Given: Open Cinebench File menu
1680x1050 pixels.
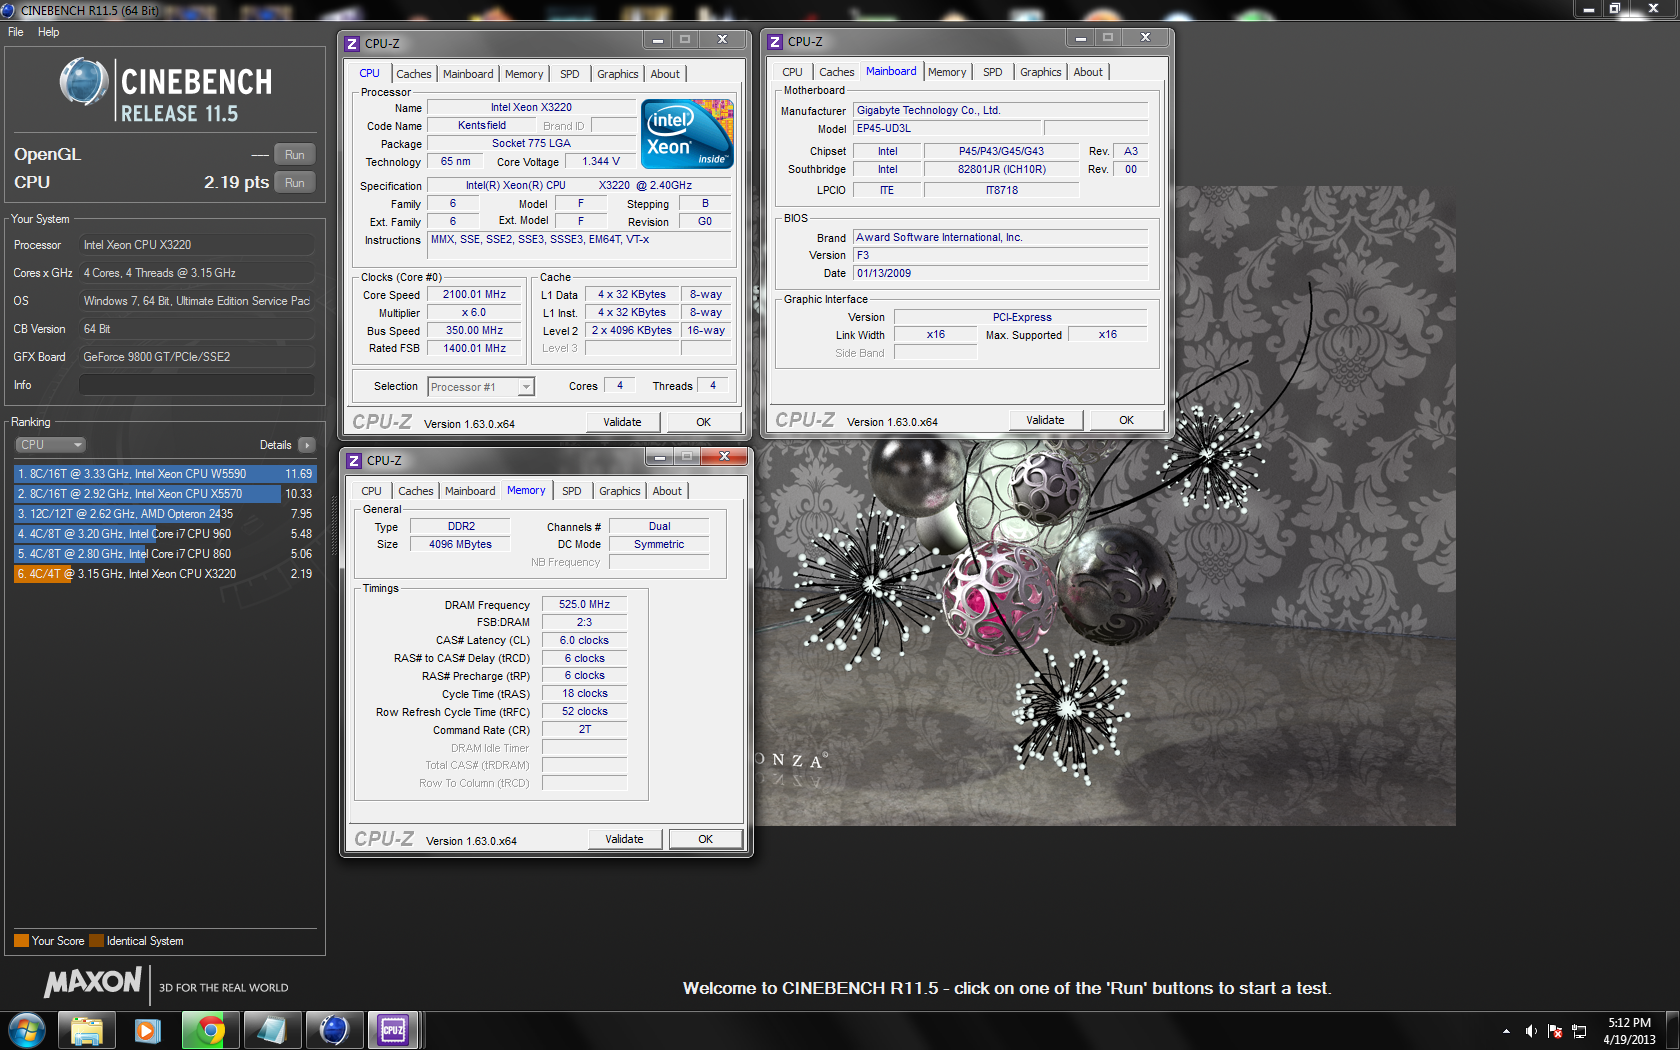Looking at the screenshot, I should (x=16, y=32).
